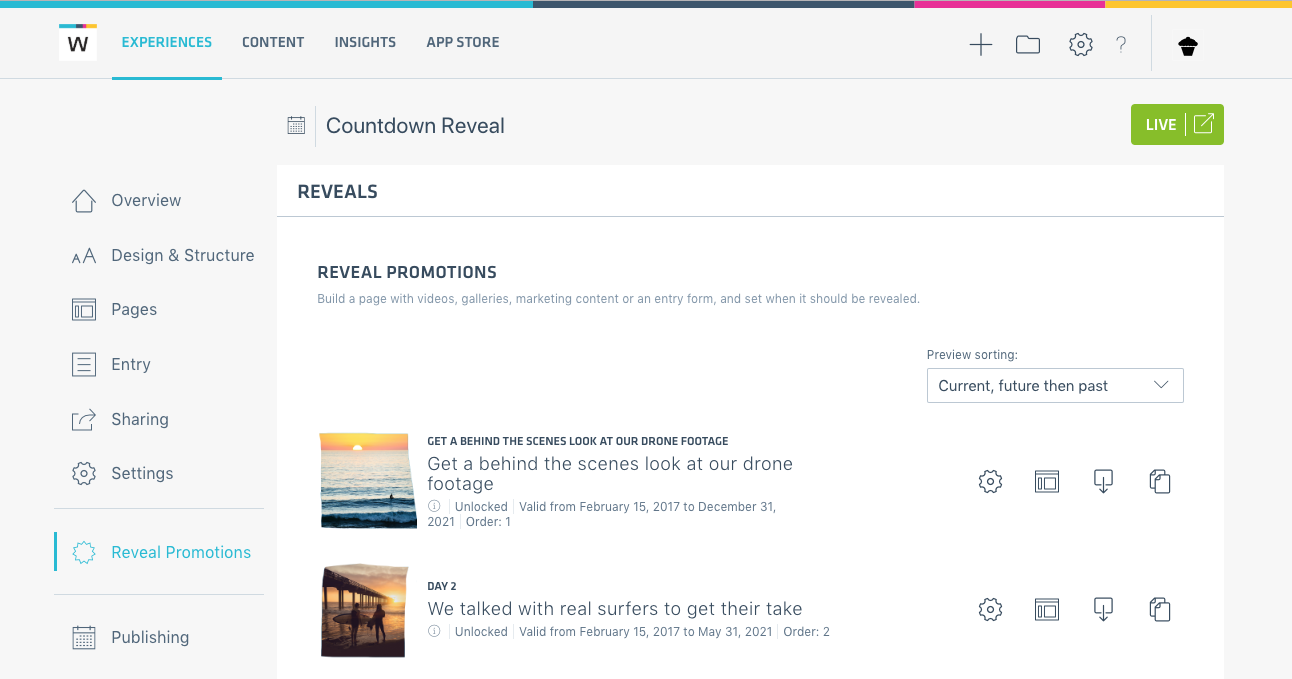Copy the drone footage reveal
1292x679 pixels.
1160,481
